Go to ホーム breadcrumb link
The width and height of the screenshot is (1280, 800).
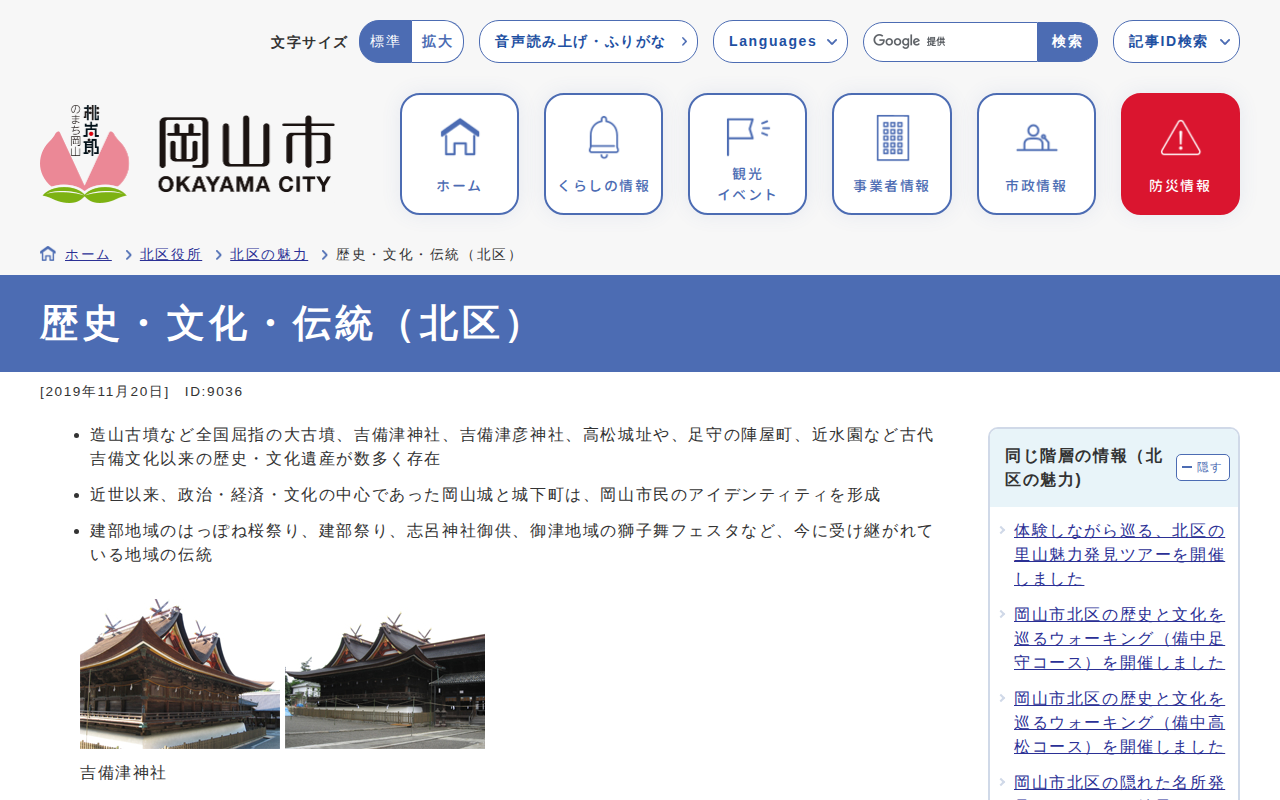coord(88,255)
